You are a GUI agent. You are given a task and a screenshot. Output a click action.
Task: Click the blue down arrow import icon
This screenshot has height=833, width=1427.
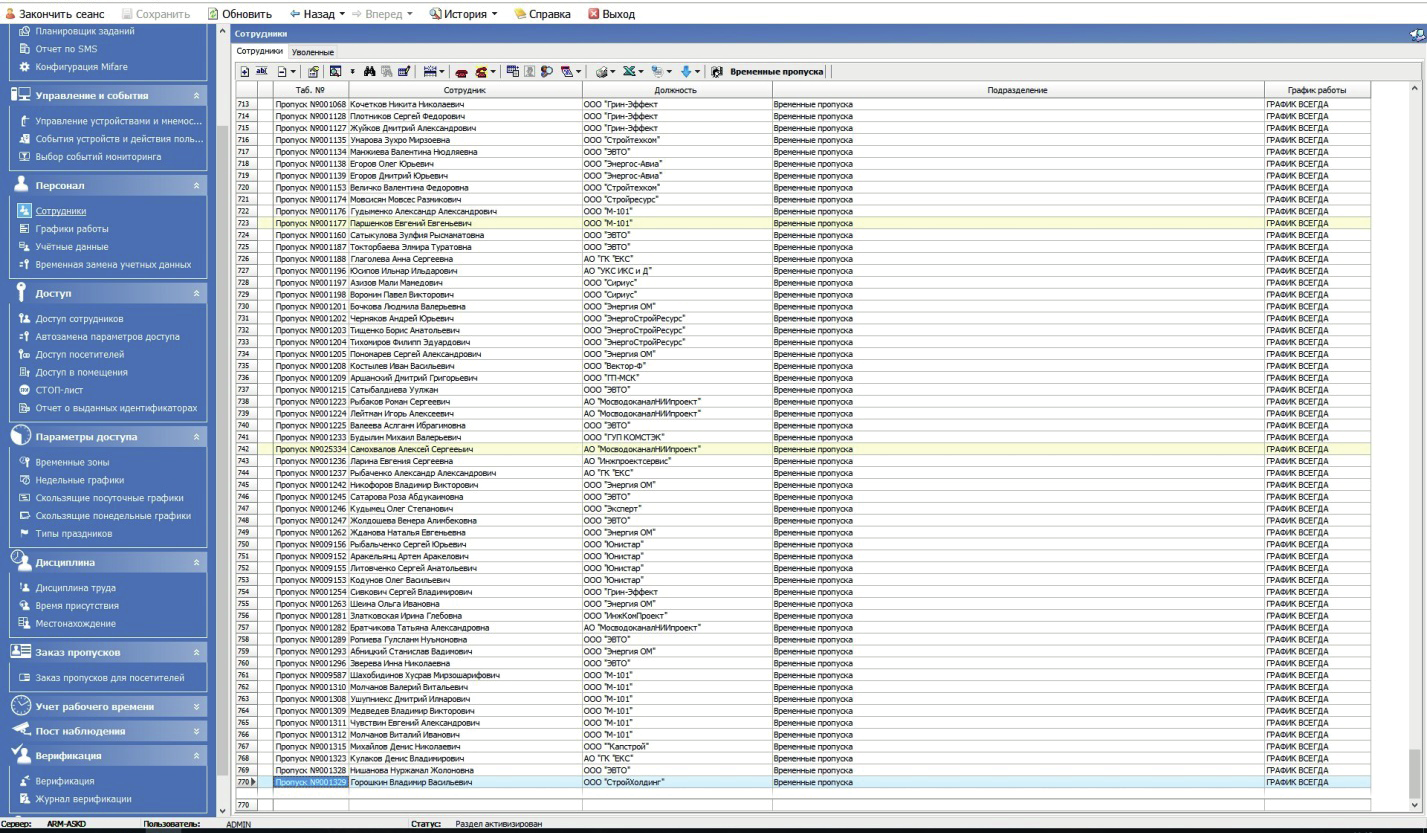tap(685, 72)
